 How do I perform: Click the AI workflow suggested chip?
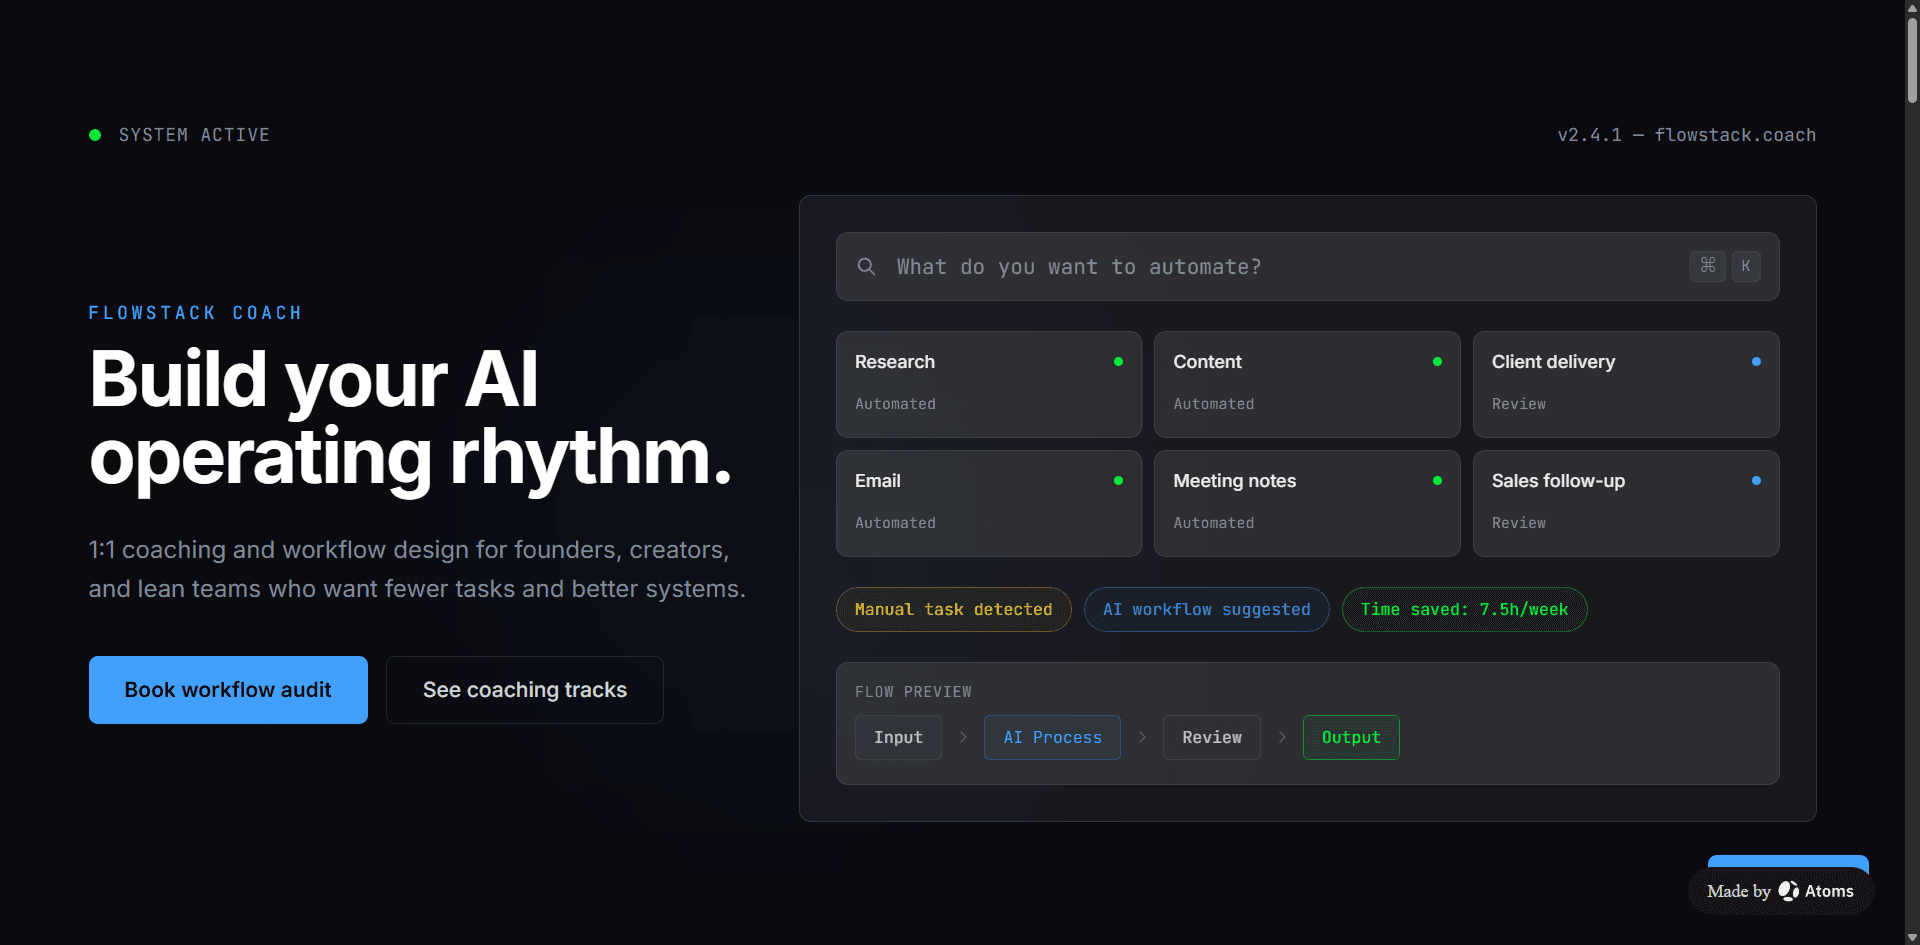click(1206, 610)
